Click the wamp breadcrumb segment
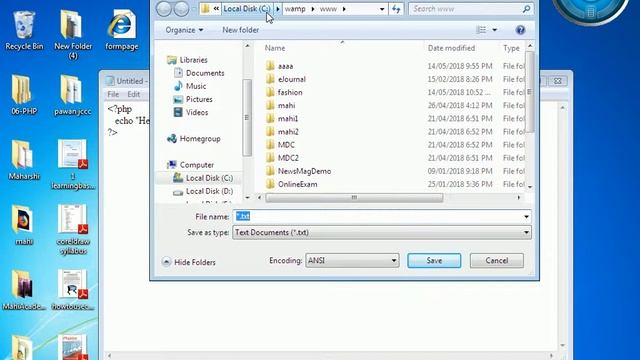 click(295, 9)
